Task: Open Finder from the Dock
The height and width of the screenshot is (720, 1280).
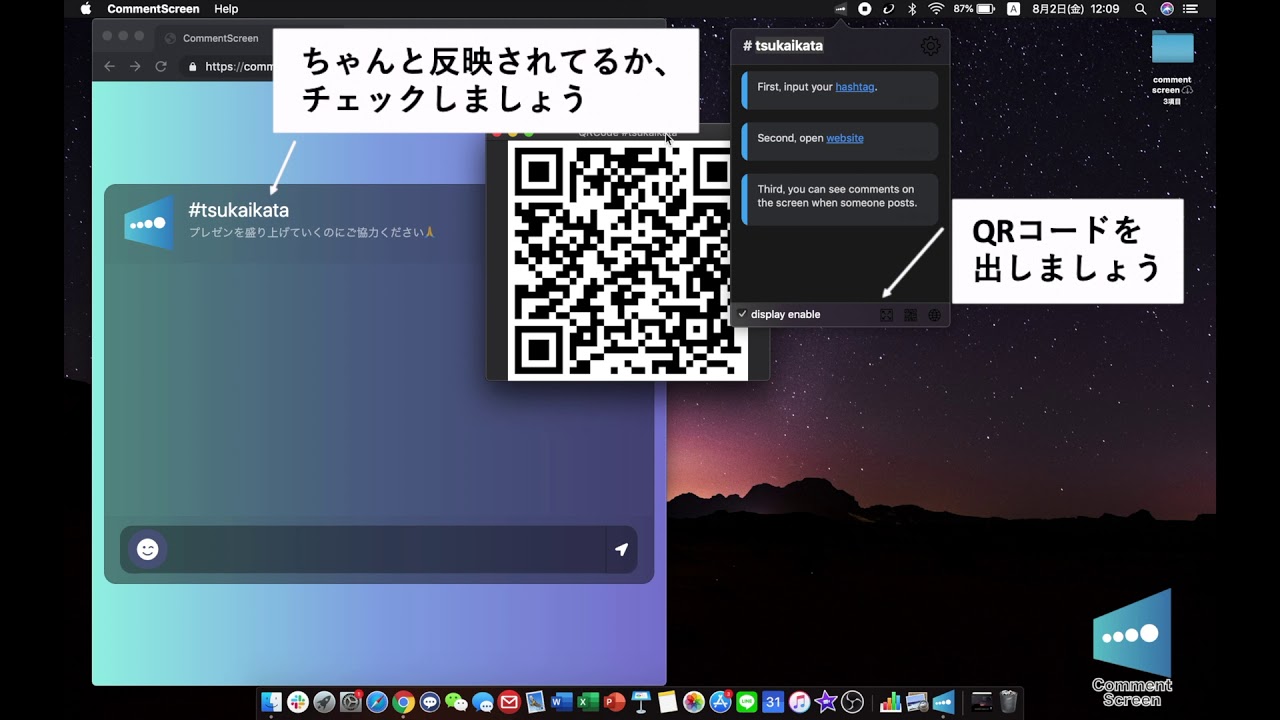Action: (271, 702)
